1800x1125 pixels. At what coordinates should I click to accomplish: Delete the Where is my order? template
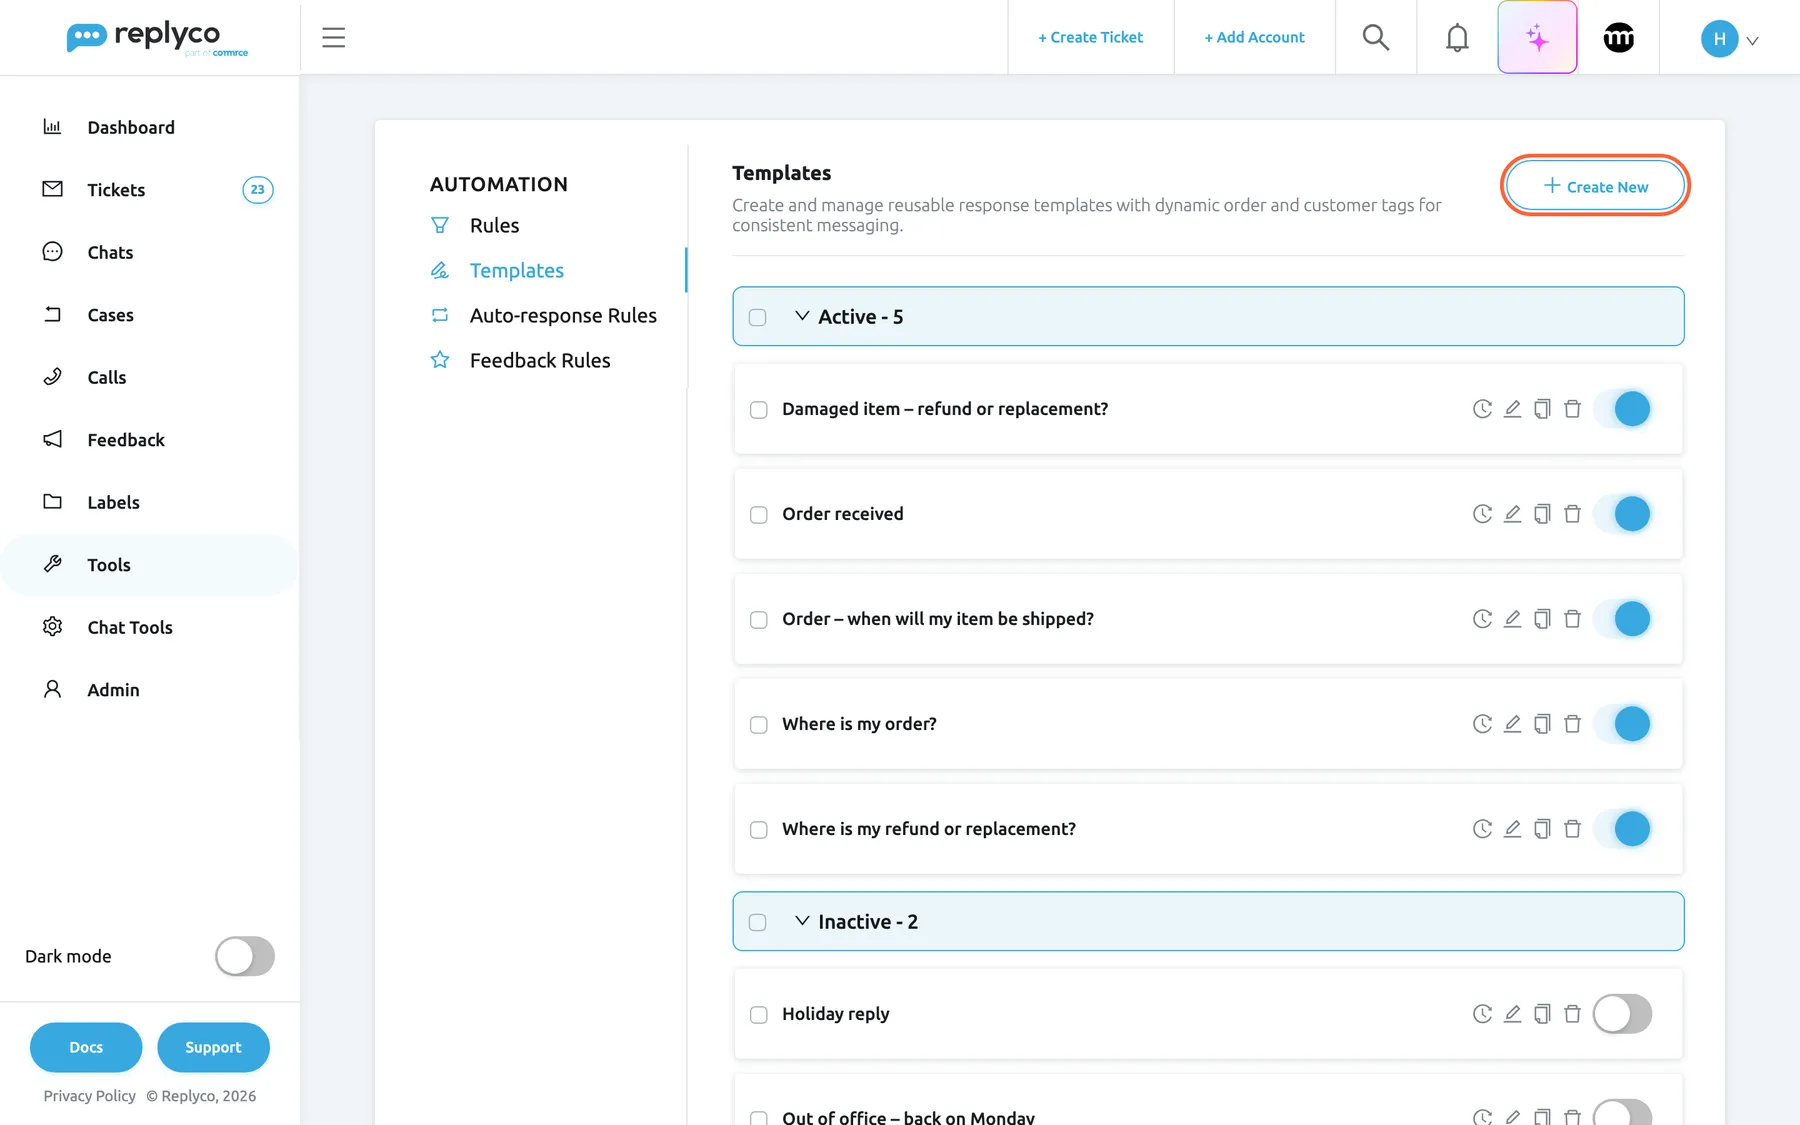coord(1572,724)
